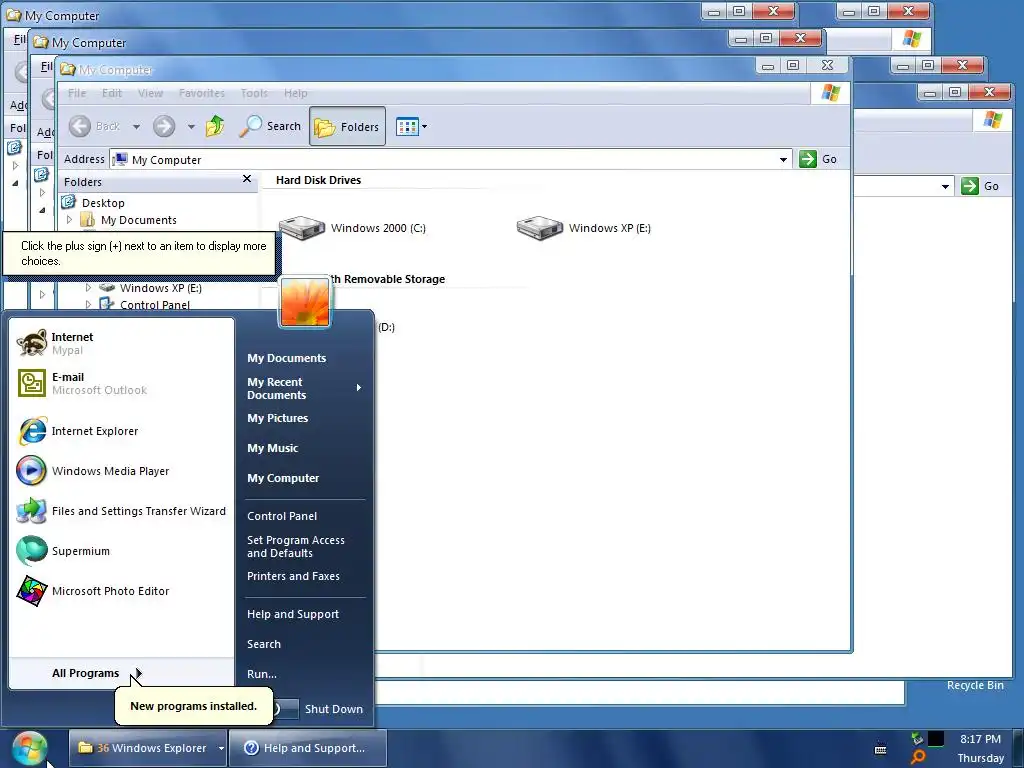Viewport: 1024px width, 768px height.
Task: Expand the Address bar dropdown
Action: pyautogui.click(x=783, y=159)
